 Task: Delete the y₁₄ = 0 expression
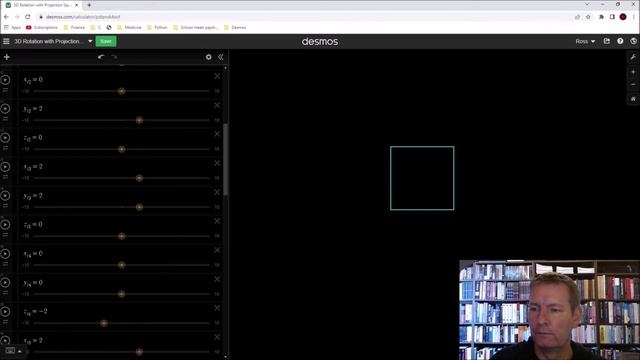pos(217,279)
